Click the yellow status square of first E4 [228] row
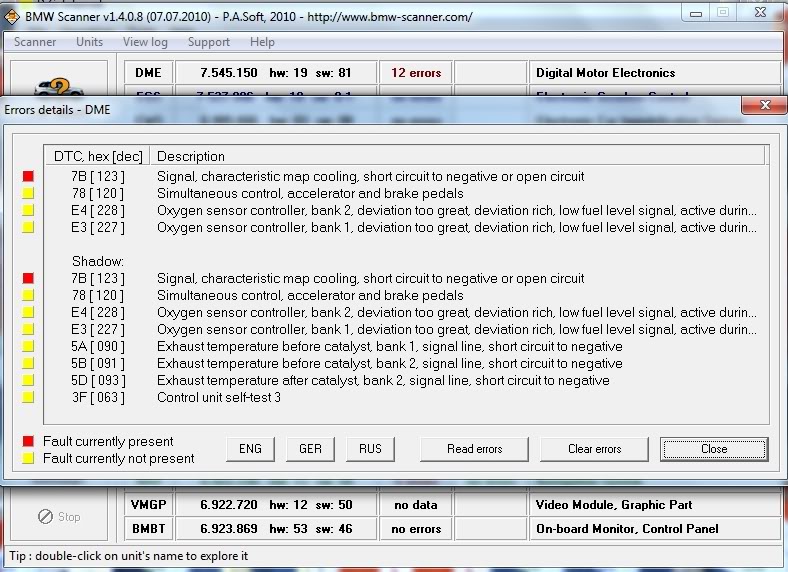 [x=28, y=210]
